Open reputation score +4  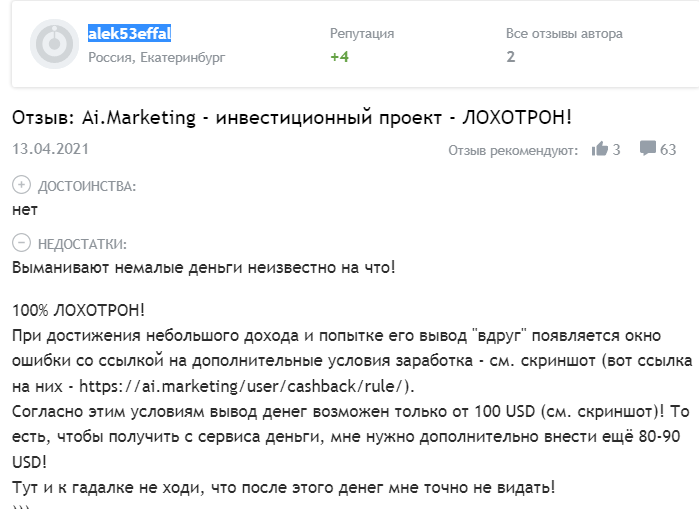pos(339,57)
